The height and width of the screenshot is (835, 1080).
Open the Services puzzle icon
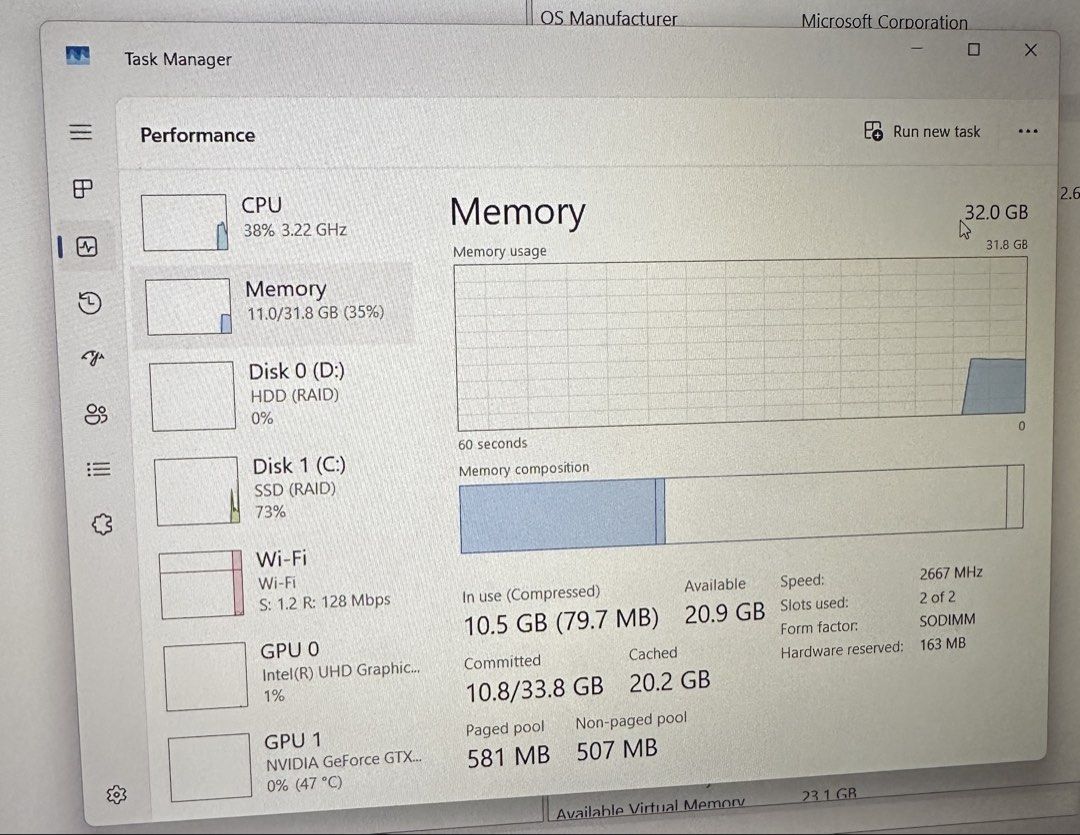[x=102, y=524]
